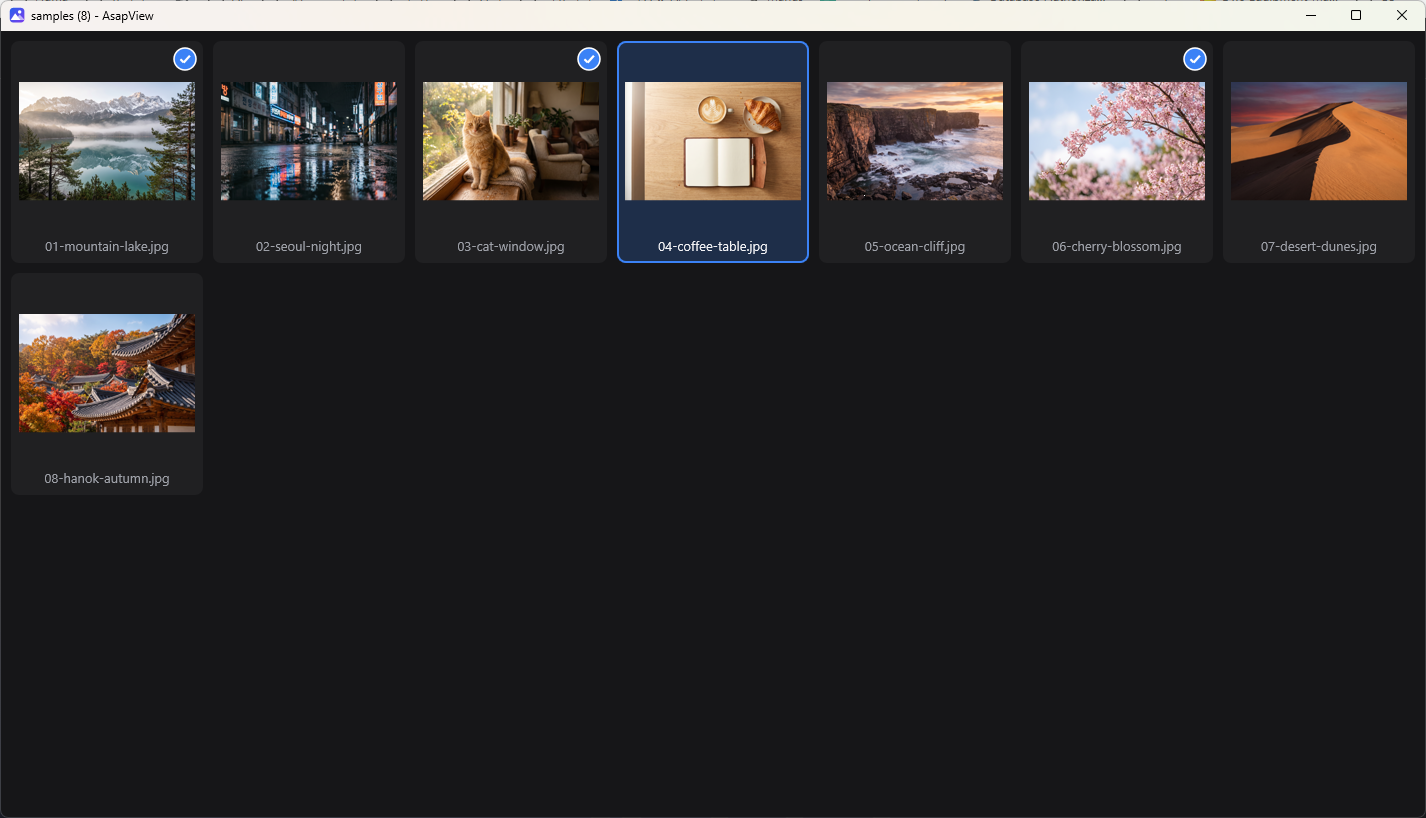
Task: Select the hanok autumn thumbnail image
Action: tap(107, 373)
